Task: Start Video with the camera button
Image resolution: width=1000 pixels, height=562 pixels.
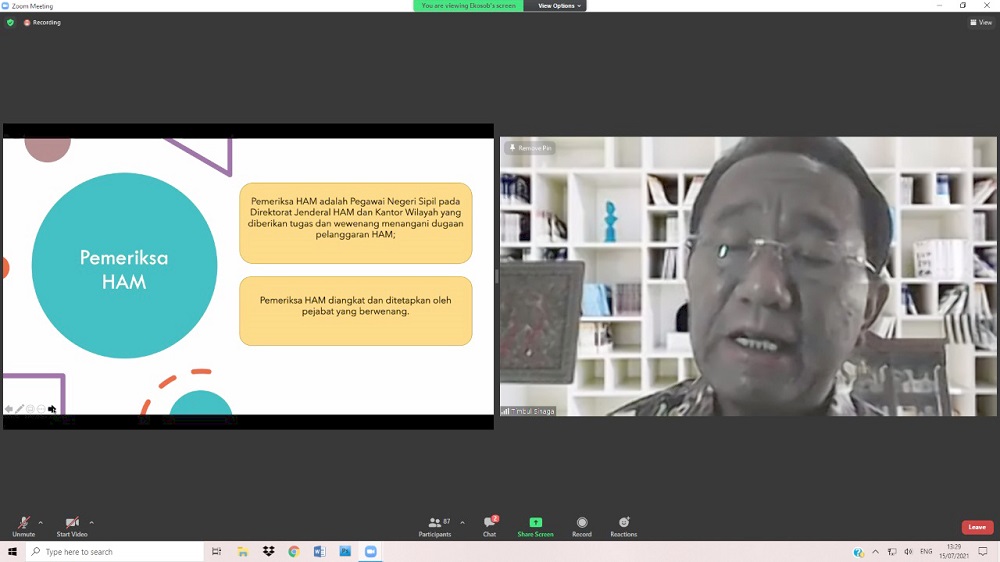Action: tap(72, 523)
